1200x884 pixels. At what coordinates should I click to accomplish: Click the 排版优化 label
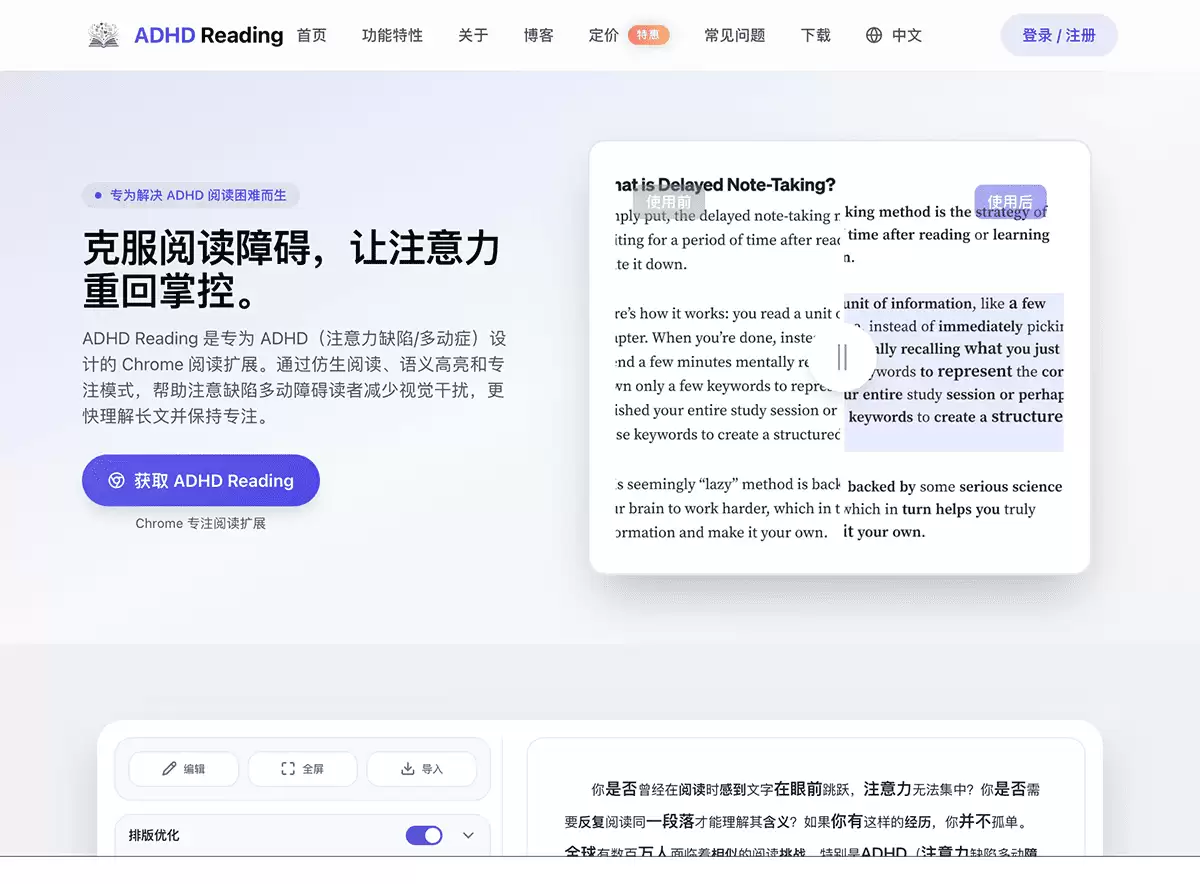(x=154, y=835)
